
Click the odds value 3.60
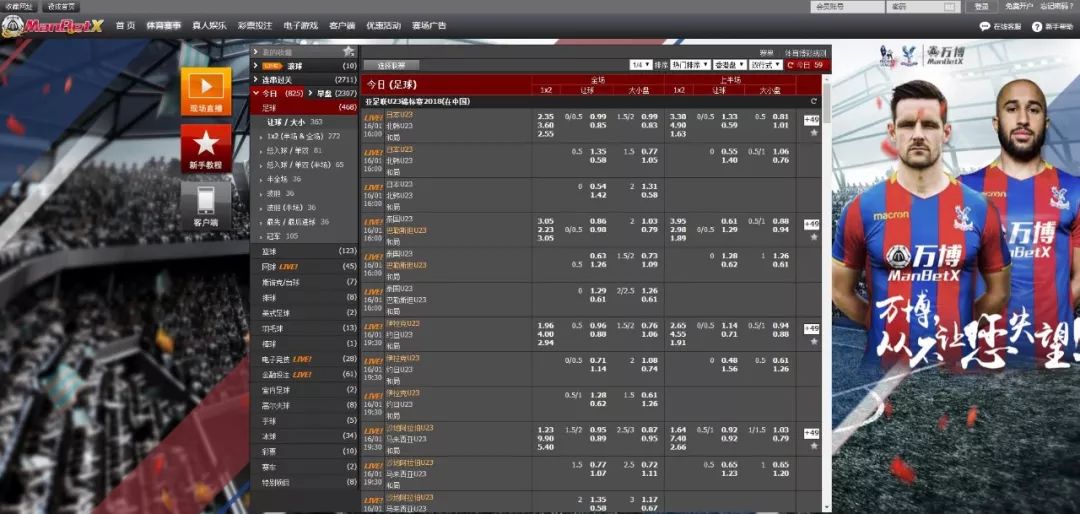pyautogui.click(x=546, y=125)
